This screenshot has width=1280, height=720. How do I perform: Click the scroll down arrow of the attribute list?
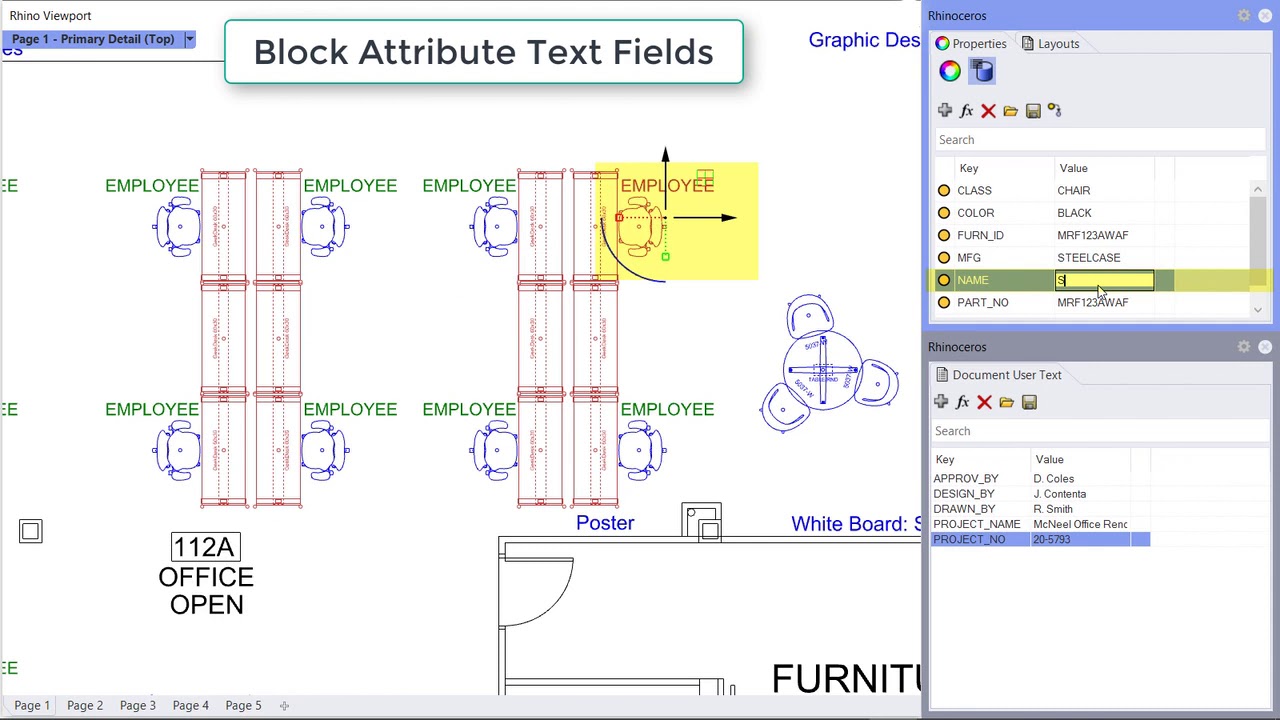tap(1258, 310)
